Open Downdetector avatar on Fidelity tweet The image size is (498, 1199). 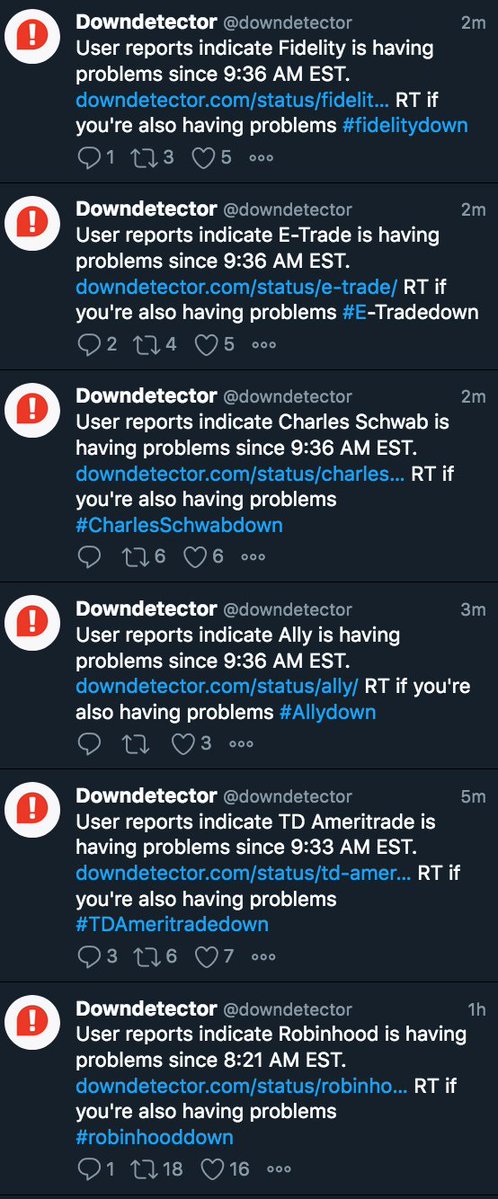point(32,37)
